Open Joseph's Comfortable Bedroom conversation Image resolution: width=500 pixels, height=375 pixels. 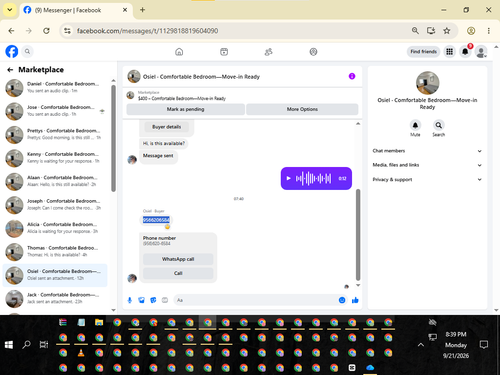[x=55, y=204]
